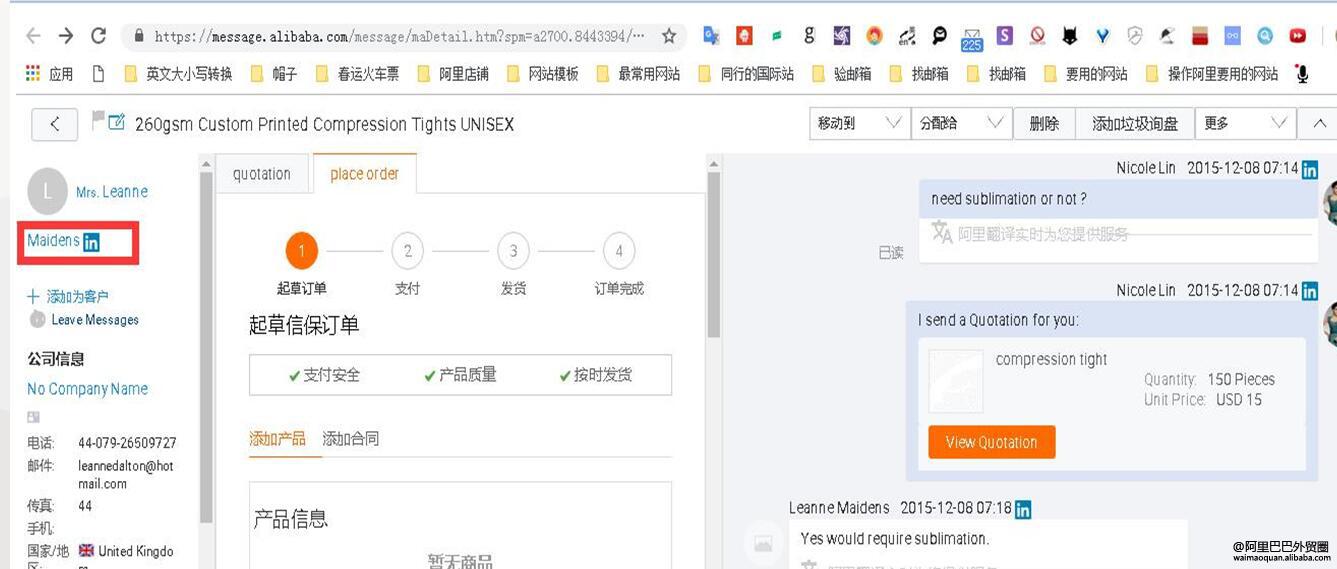
Task: Open the Google Translate extension icon
Action: [x=711, y=36]
